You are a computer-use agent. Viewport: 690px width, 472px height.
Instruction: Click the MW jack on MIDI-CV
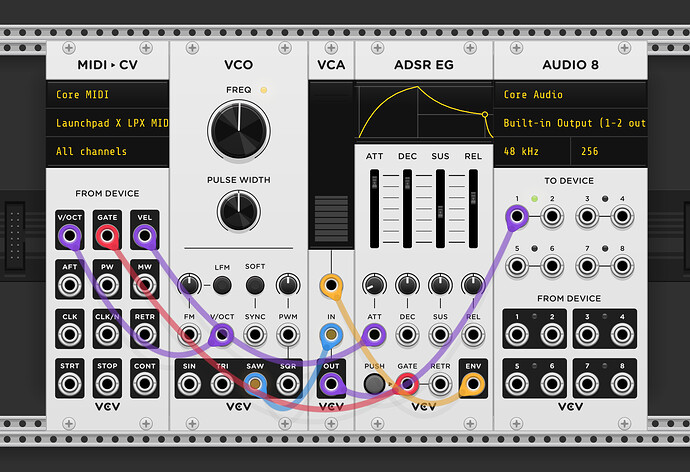(x=145, y=285)
